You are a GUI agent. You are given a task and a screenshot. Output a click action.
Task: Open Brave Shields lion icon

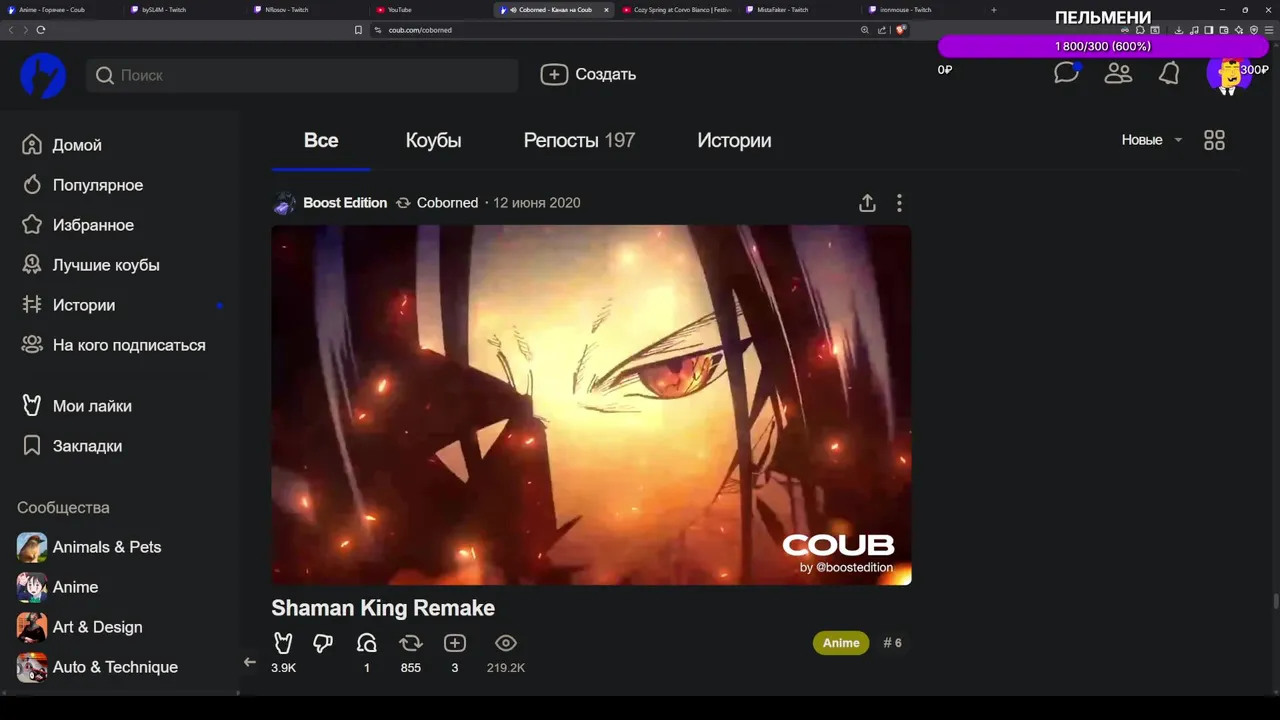[x=901, y=30]
